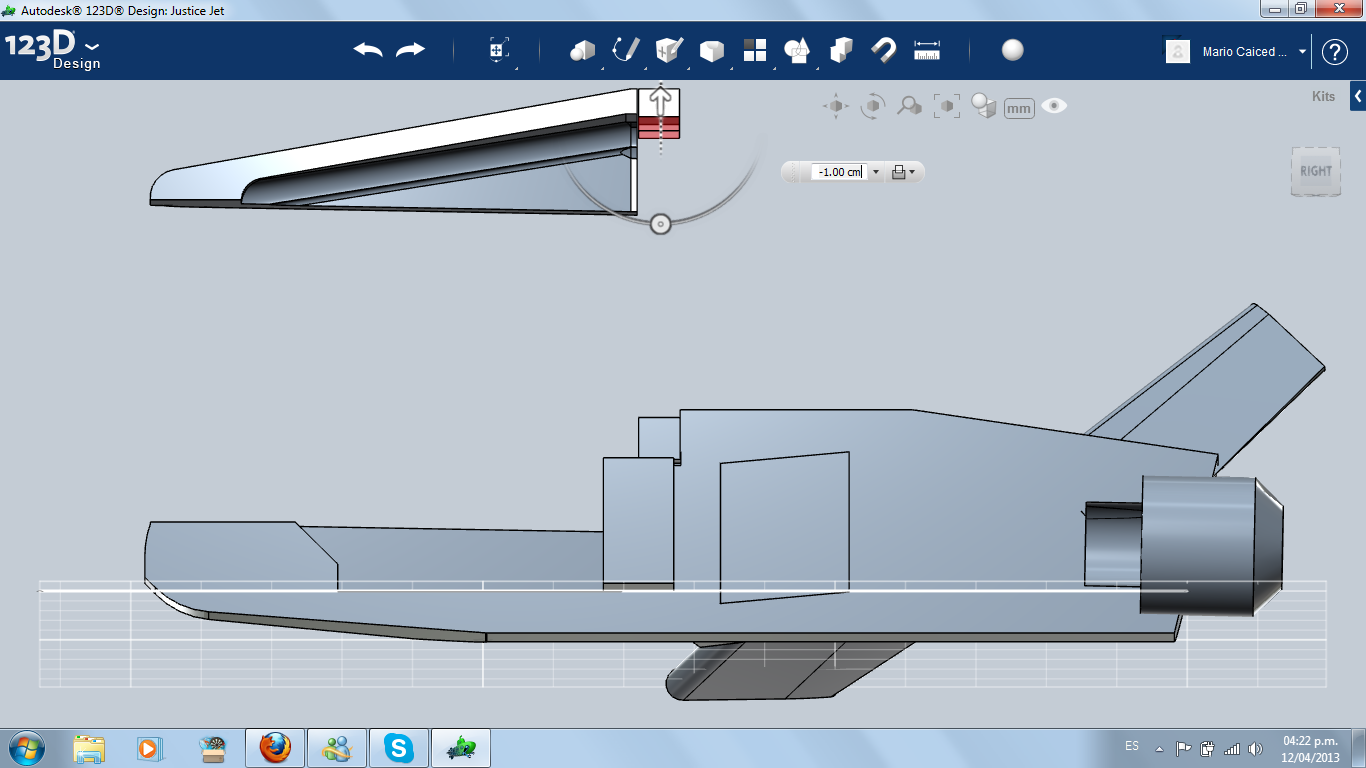This screenshot has height=768, width=1366.
Task: Expand the Kits side panel
Action: (x=1358, y=96)
